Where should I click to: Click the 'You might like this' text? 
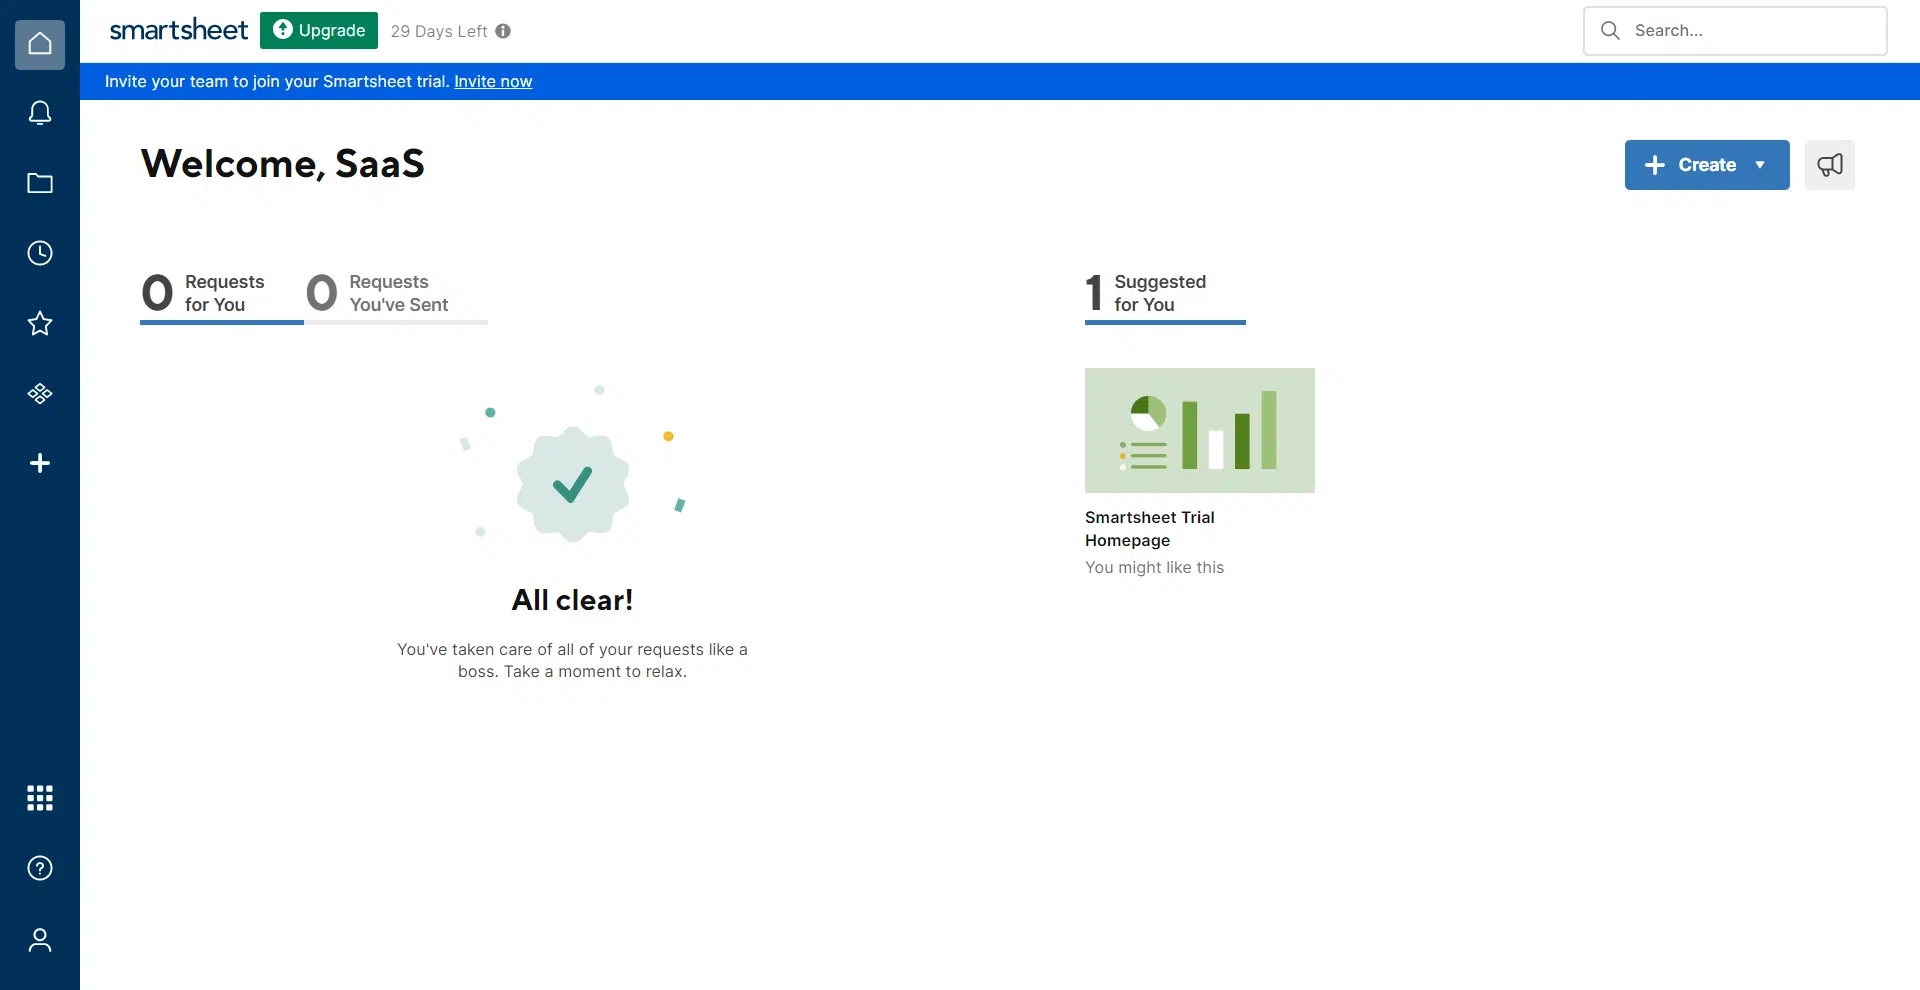[1154, 567]
